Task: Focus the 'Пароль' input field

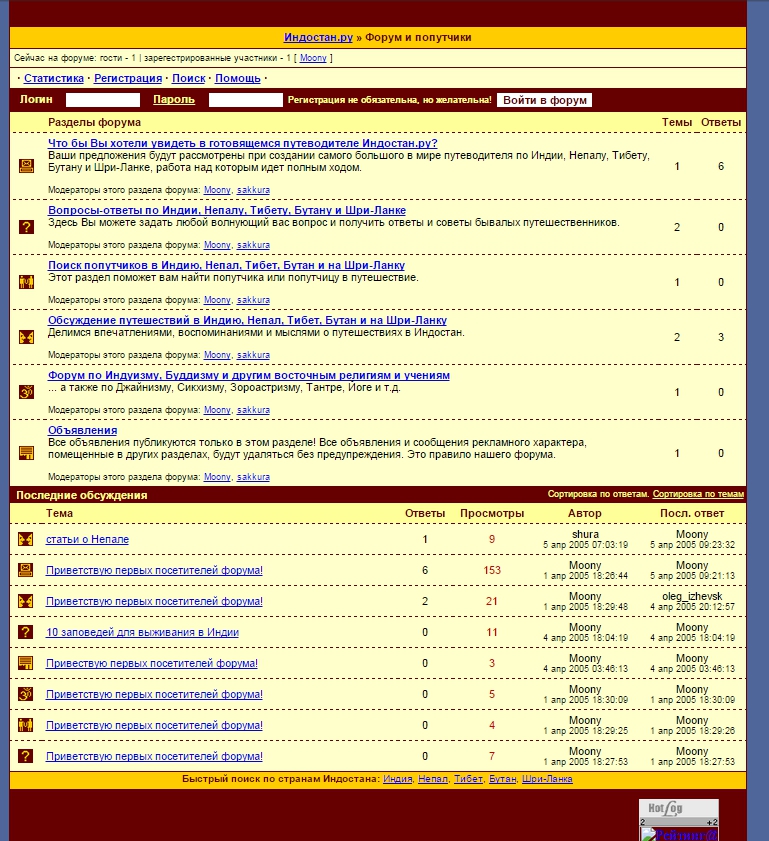Action: pos(246,100)
